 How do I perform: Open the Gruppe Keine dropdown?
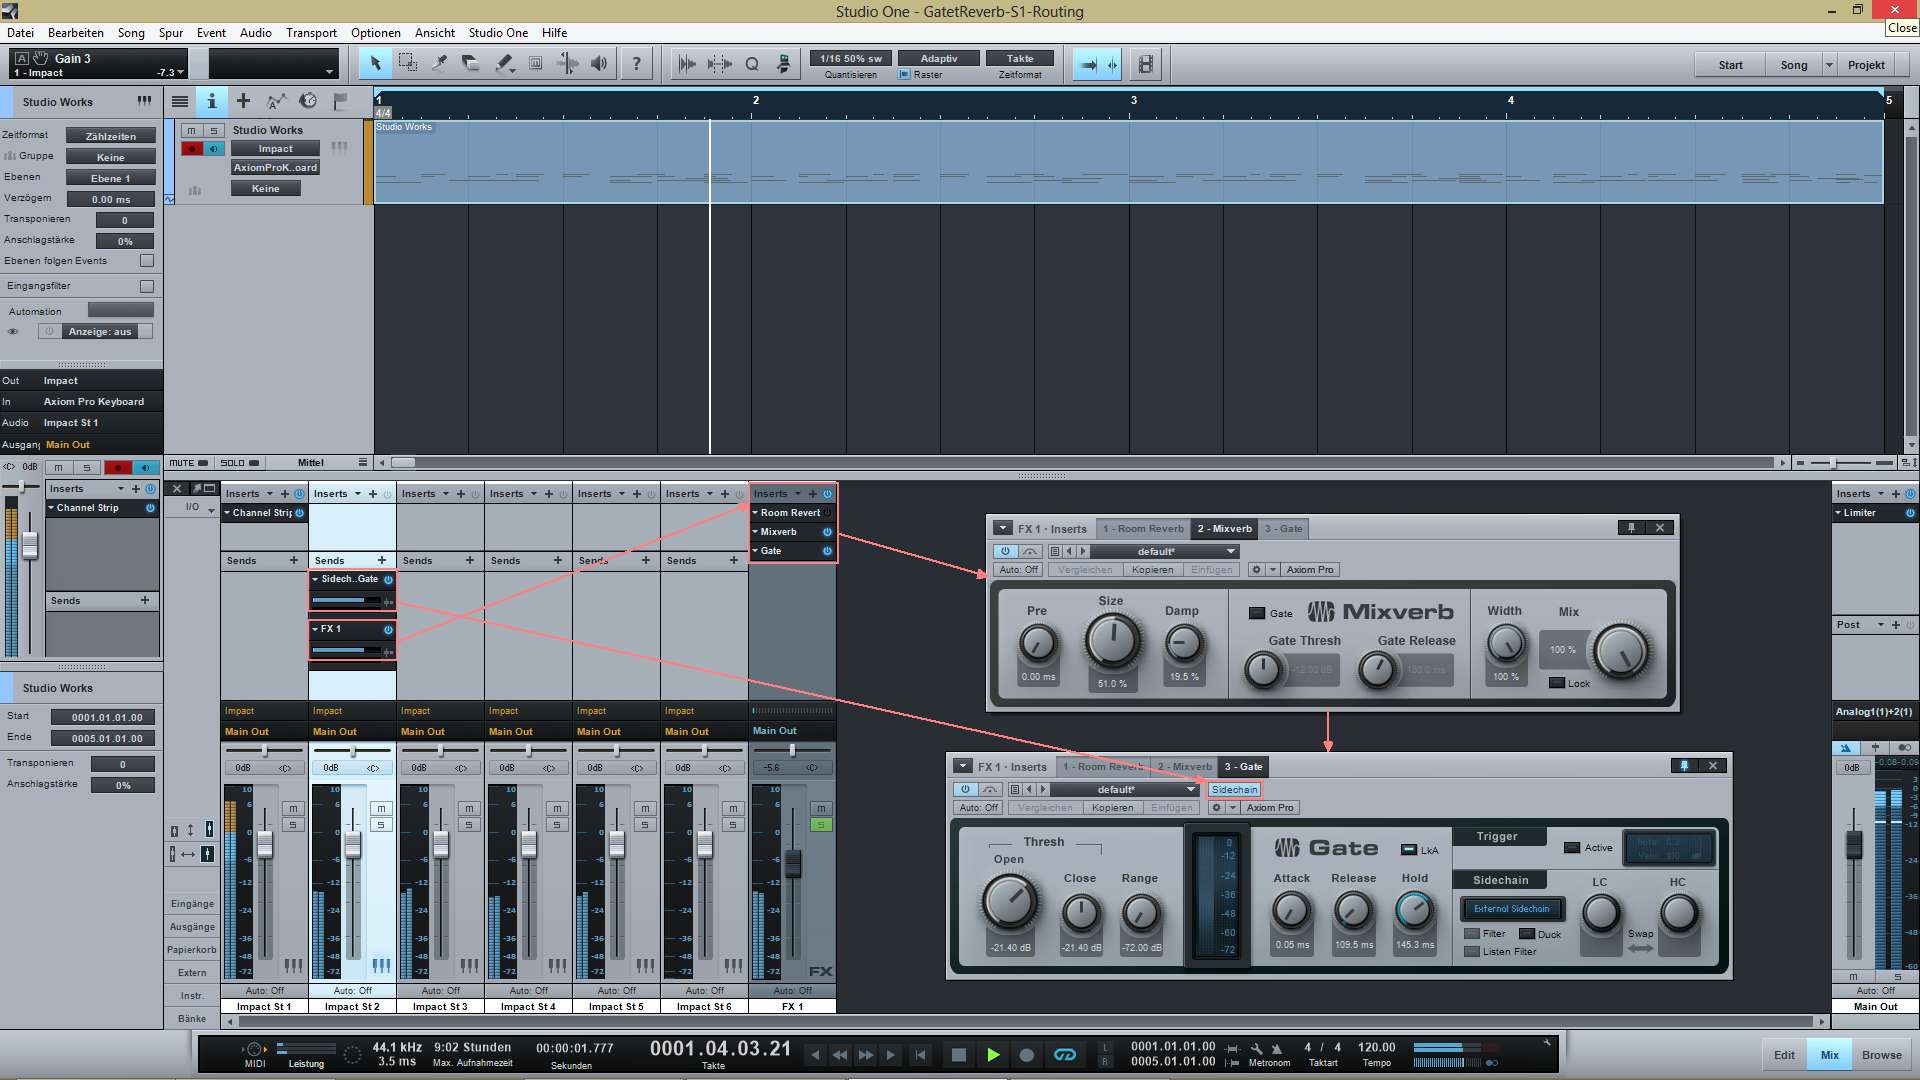coord(111,157)
